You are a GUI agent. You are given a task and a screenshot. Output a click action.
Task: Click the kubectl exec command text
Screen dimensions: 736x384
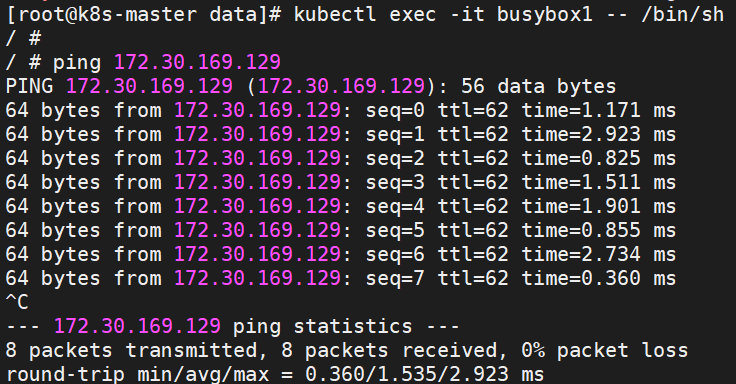click(509, 15)
